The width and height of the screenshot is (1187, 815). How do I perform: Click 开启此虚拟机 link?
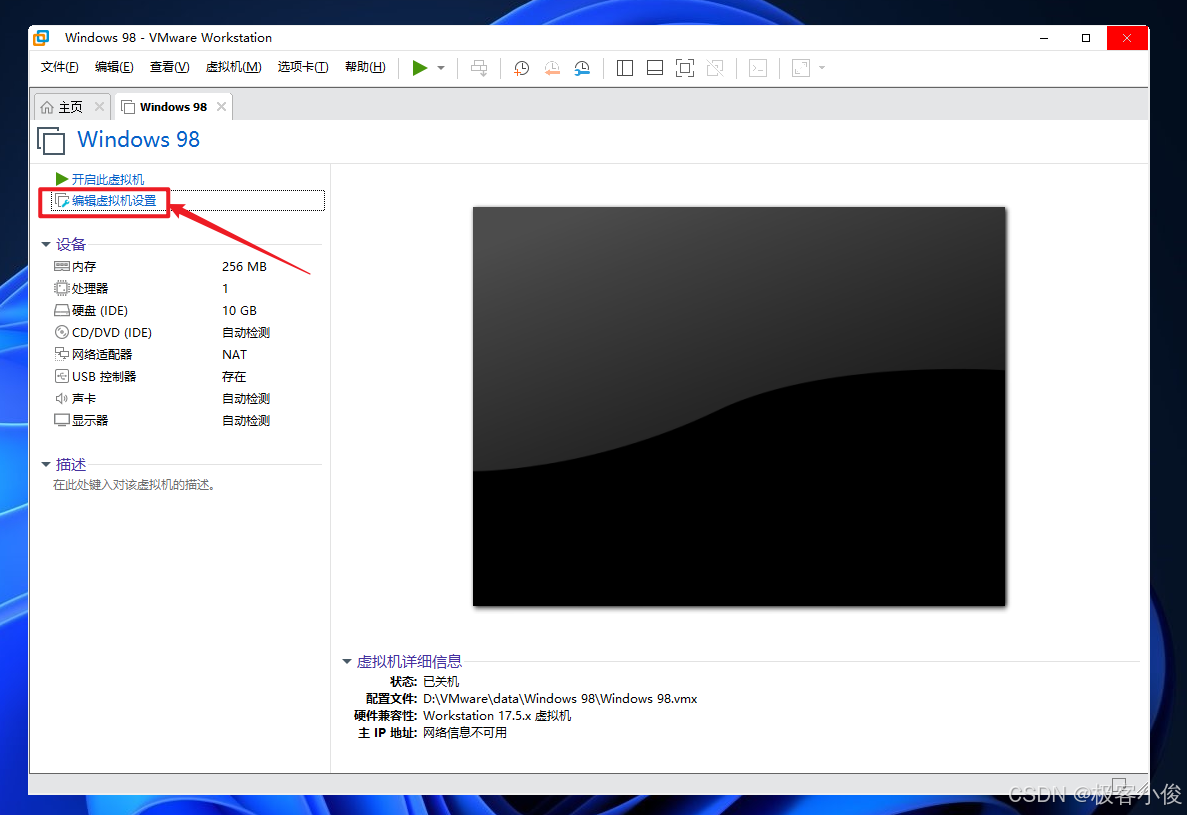tap(107, 179)
